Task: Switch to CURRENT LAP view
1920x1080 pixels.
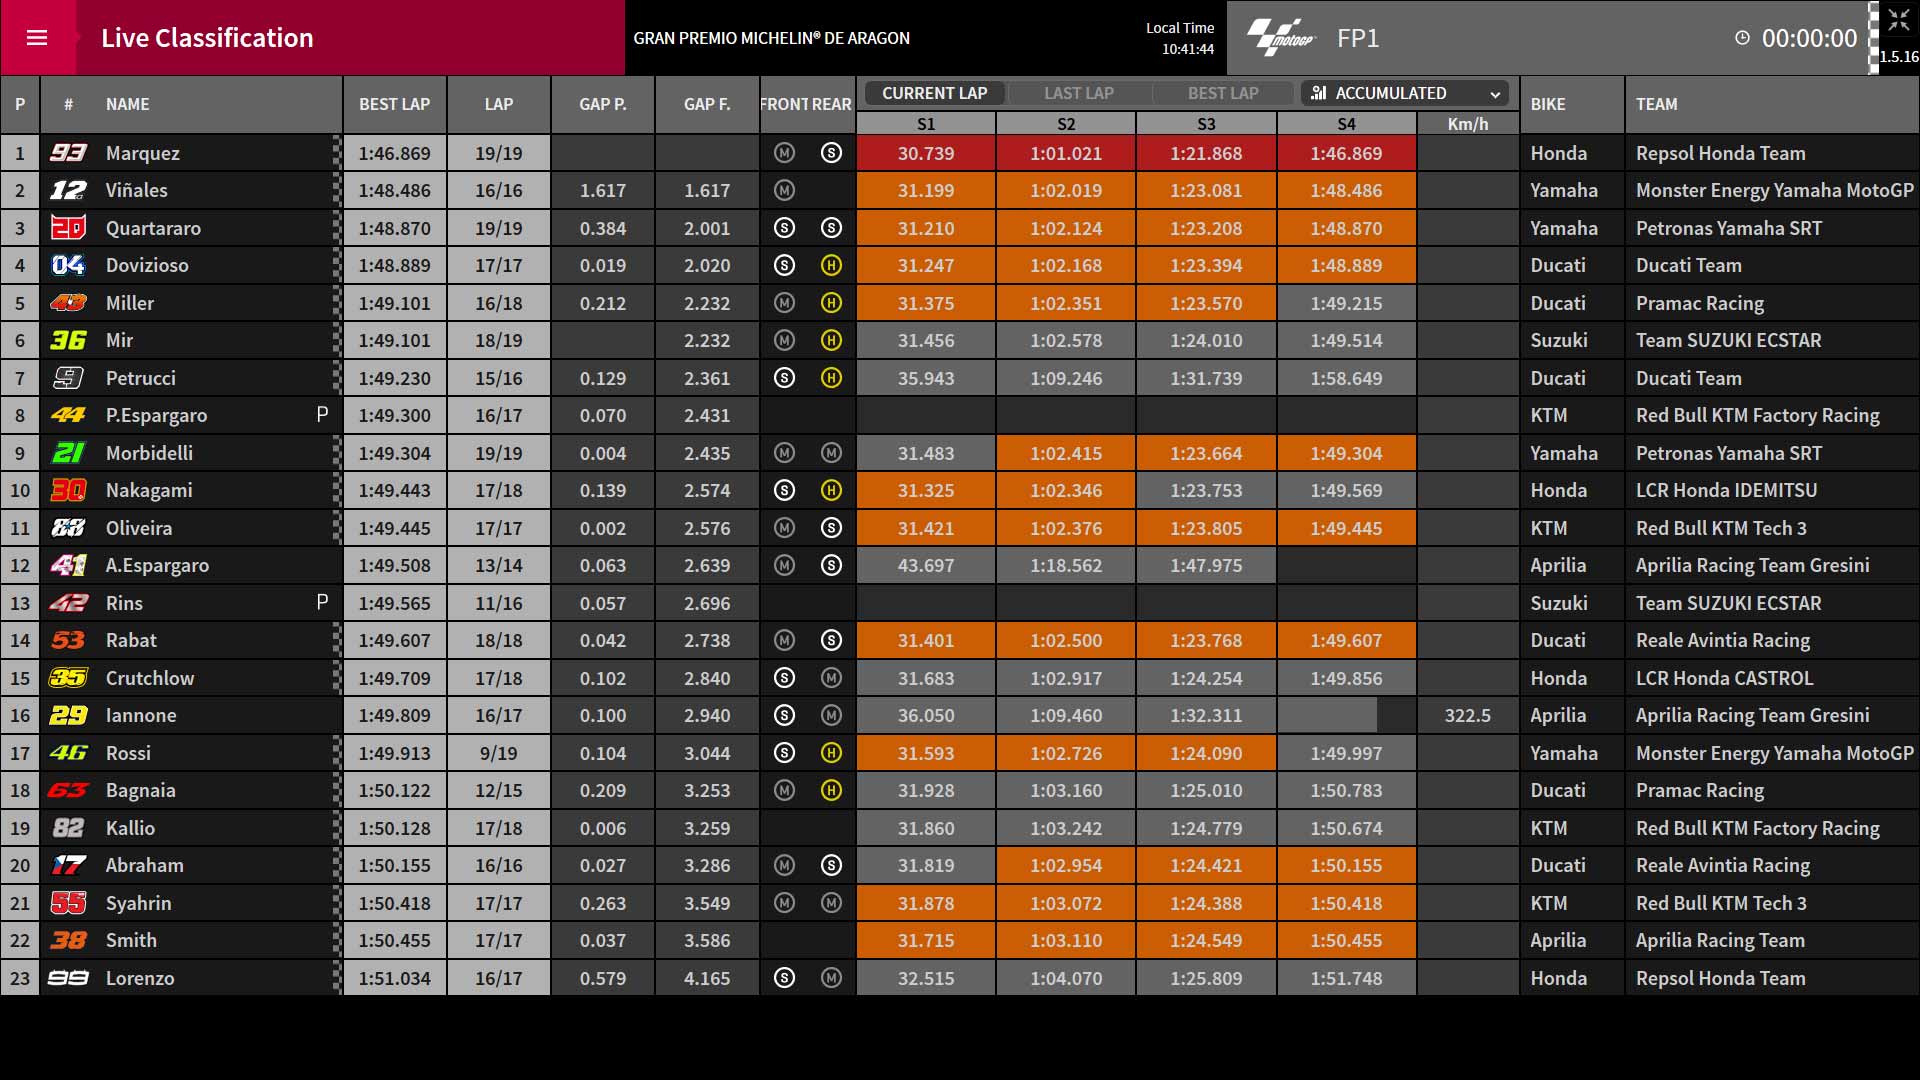Action: [934, 93]
